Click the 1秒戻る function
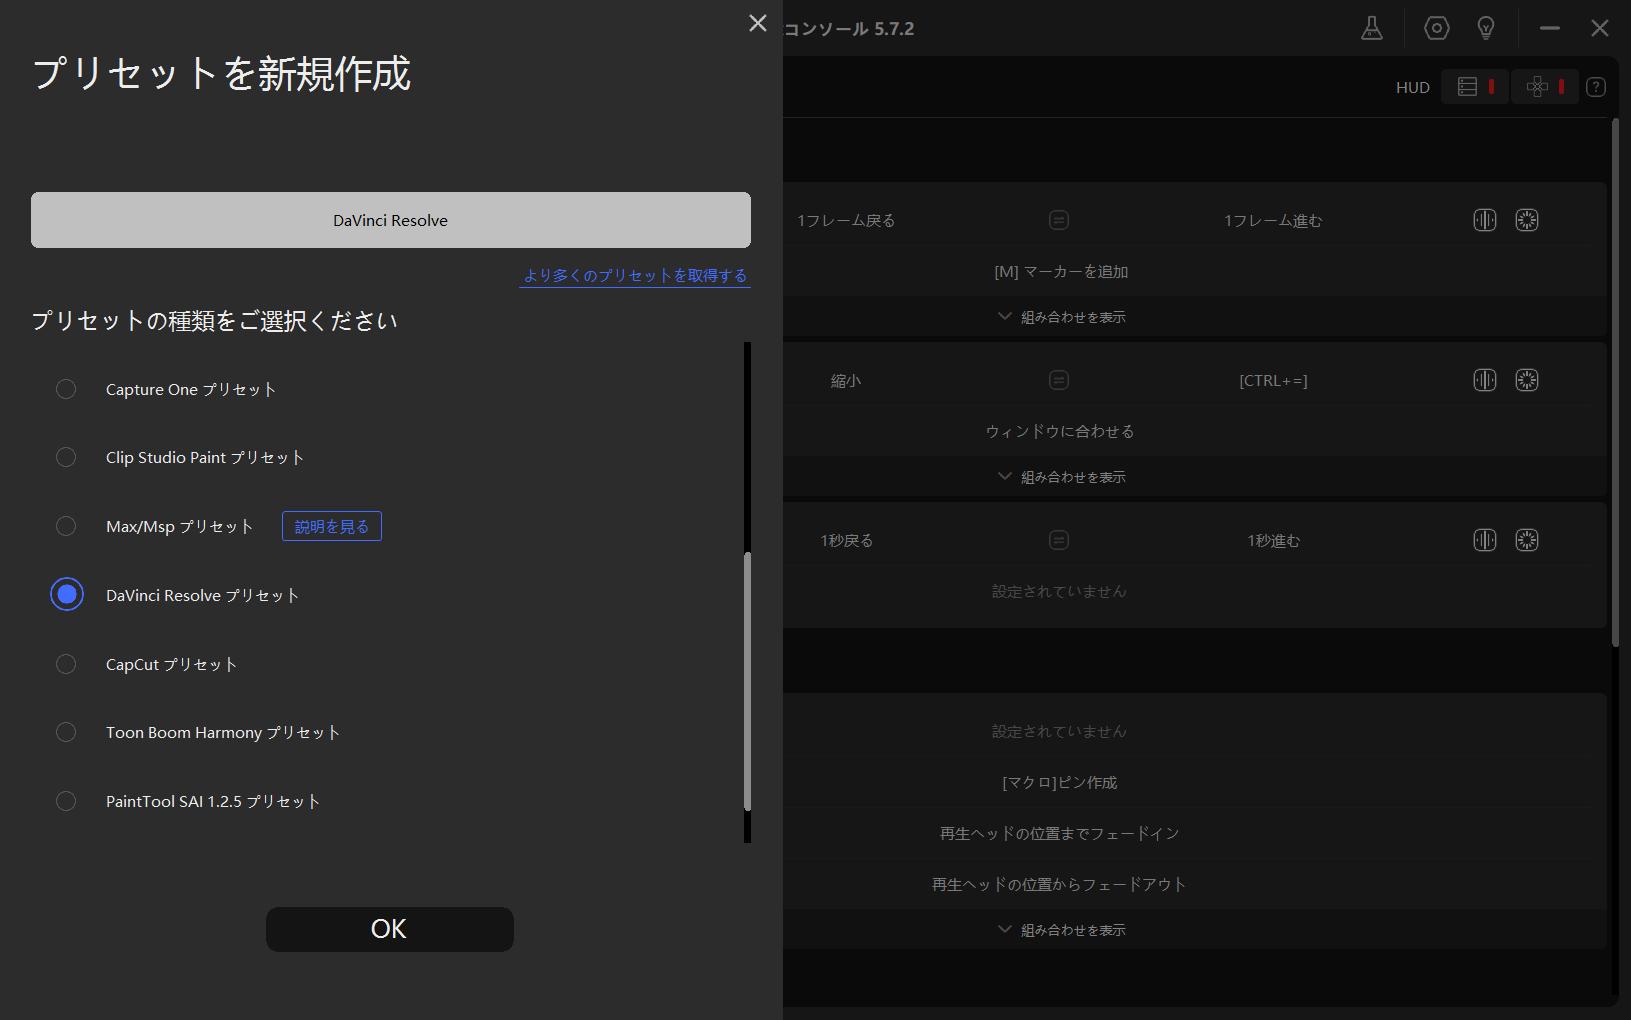1631x1020 pixels. (x=847, y=540)
